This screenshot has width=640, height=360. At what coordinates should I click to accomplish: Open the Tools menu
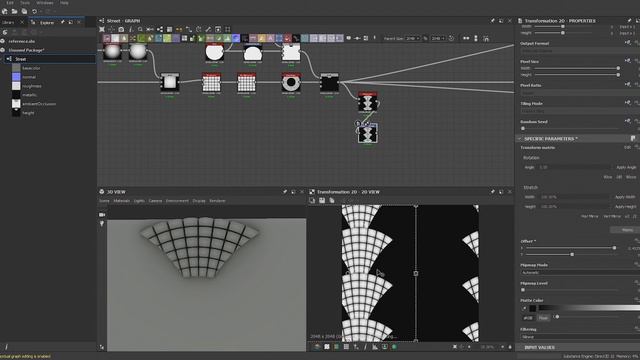[x=25, y=3]
